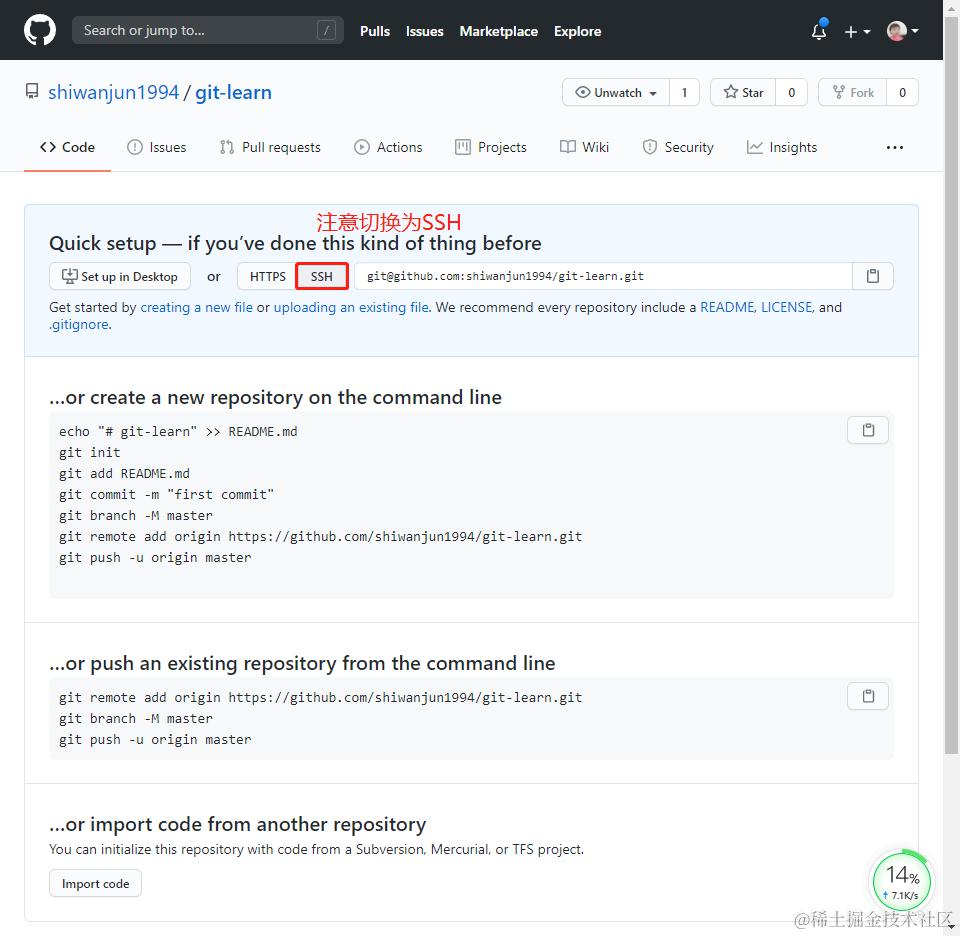Image resolution: width=960 pixels, height=936 pixels.
Task: Expand the Unwatch dropdown
Action: [616, 92]
